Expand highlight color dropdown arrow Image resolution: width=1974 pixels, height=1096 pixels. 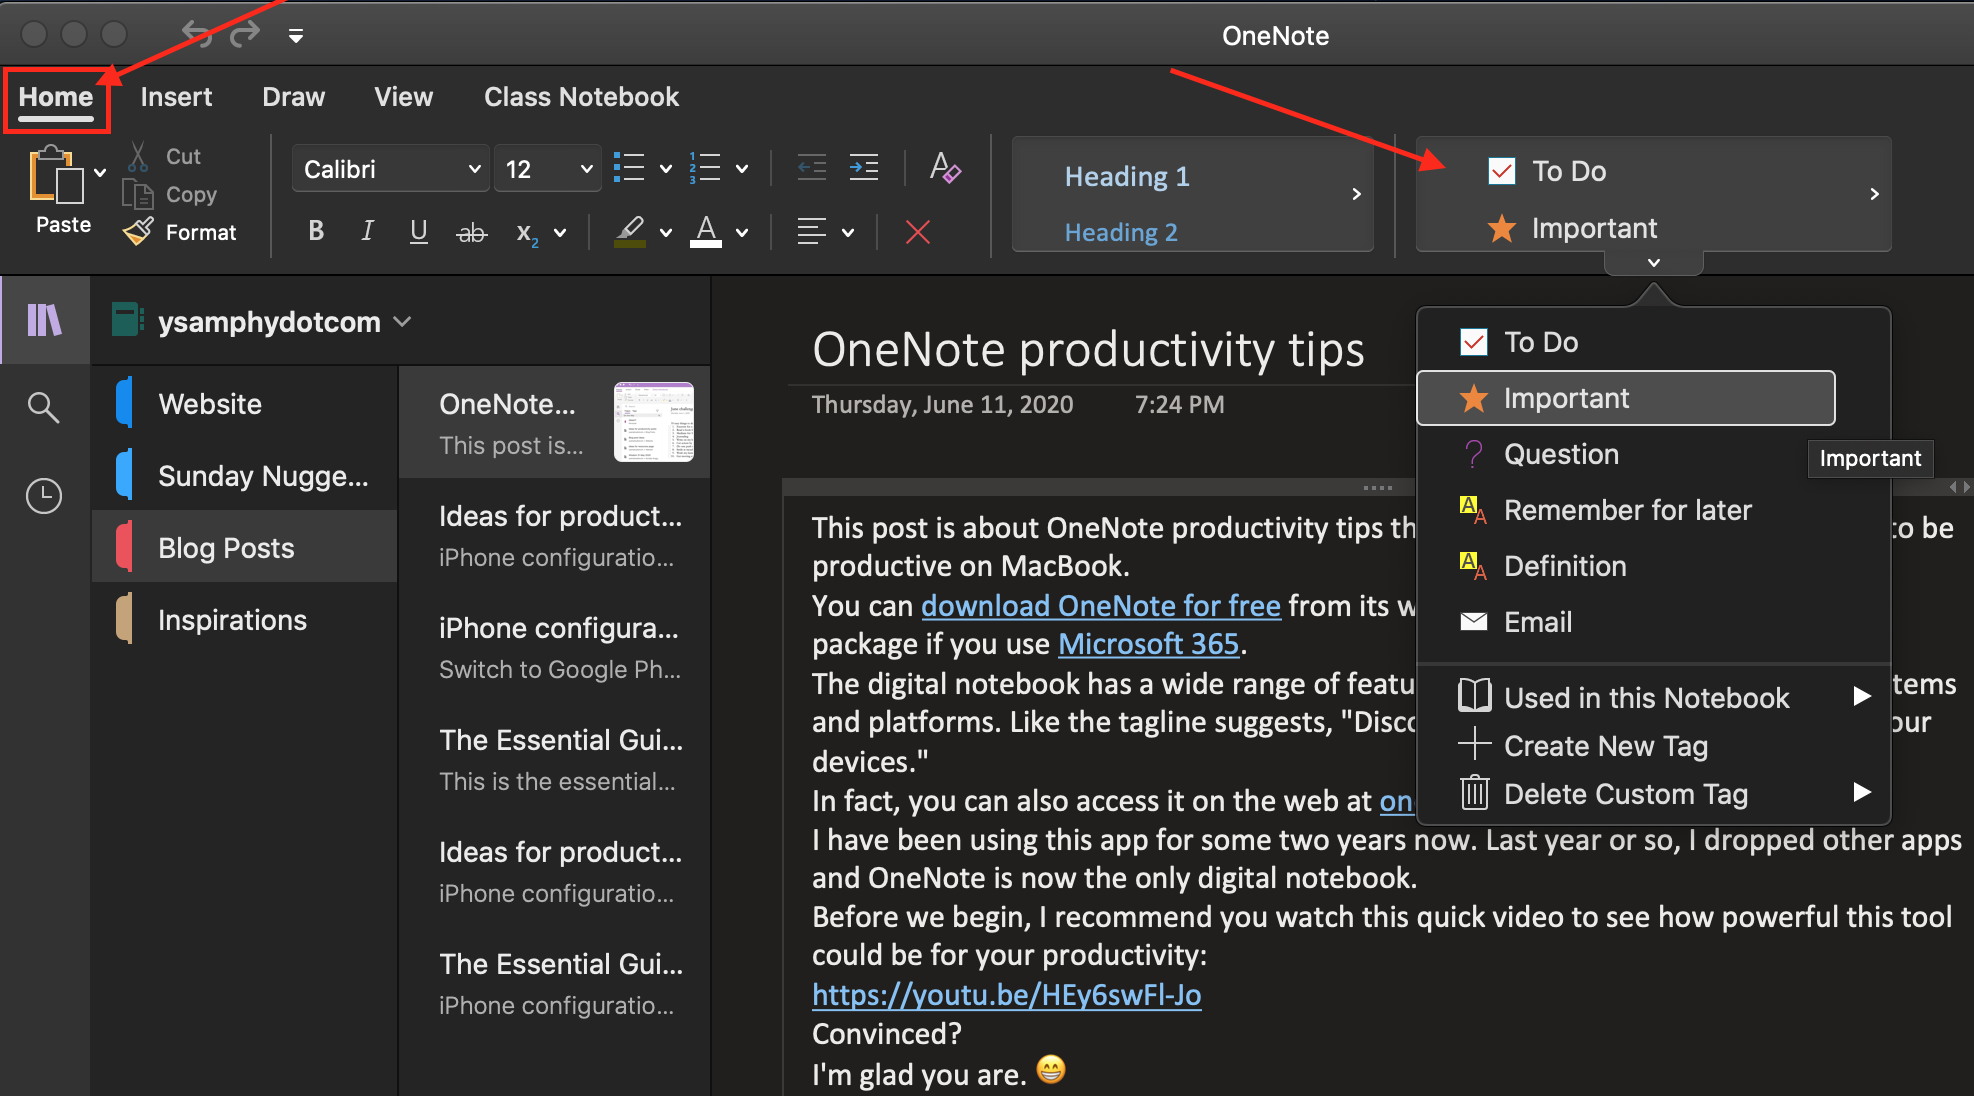point(665,233)
